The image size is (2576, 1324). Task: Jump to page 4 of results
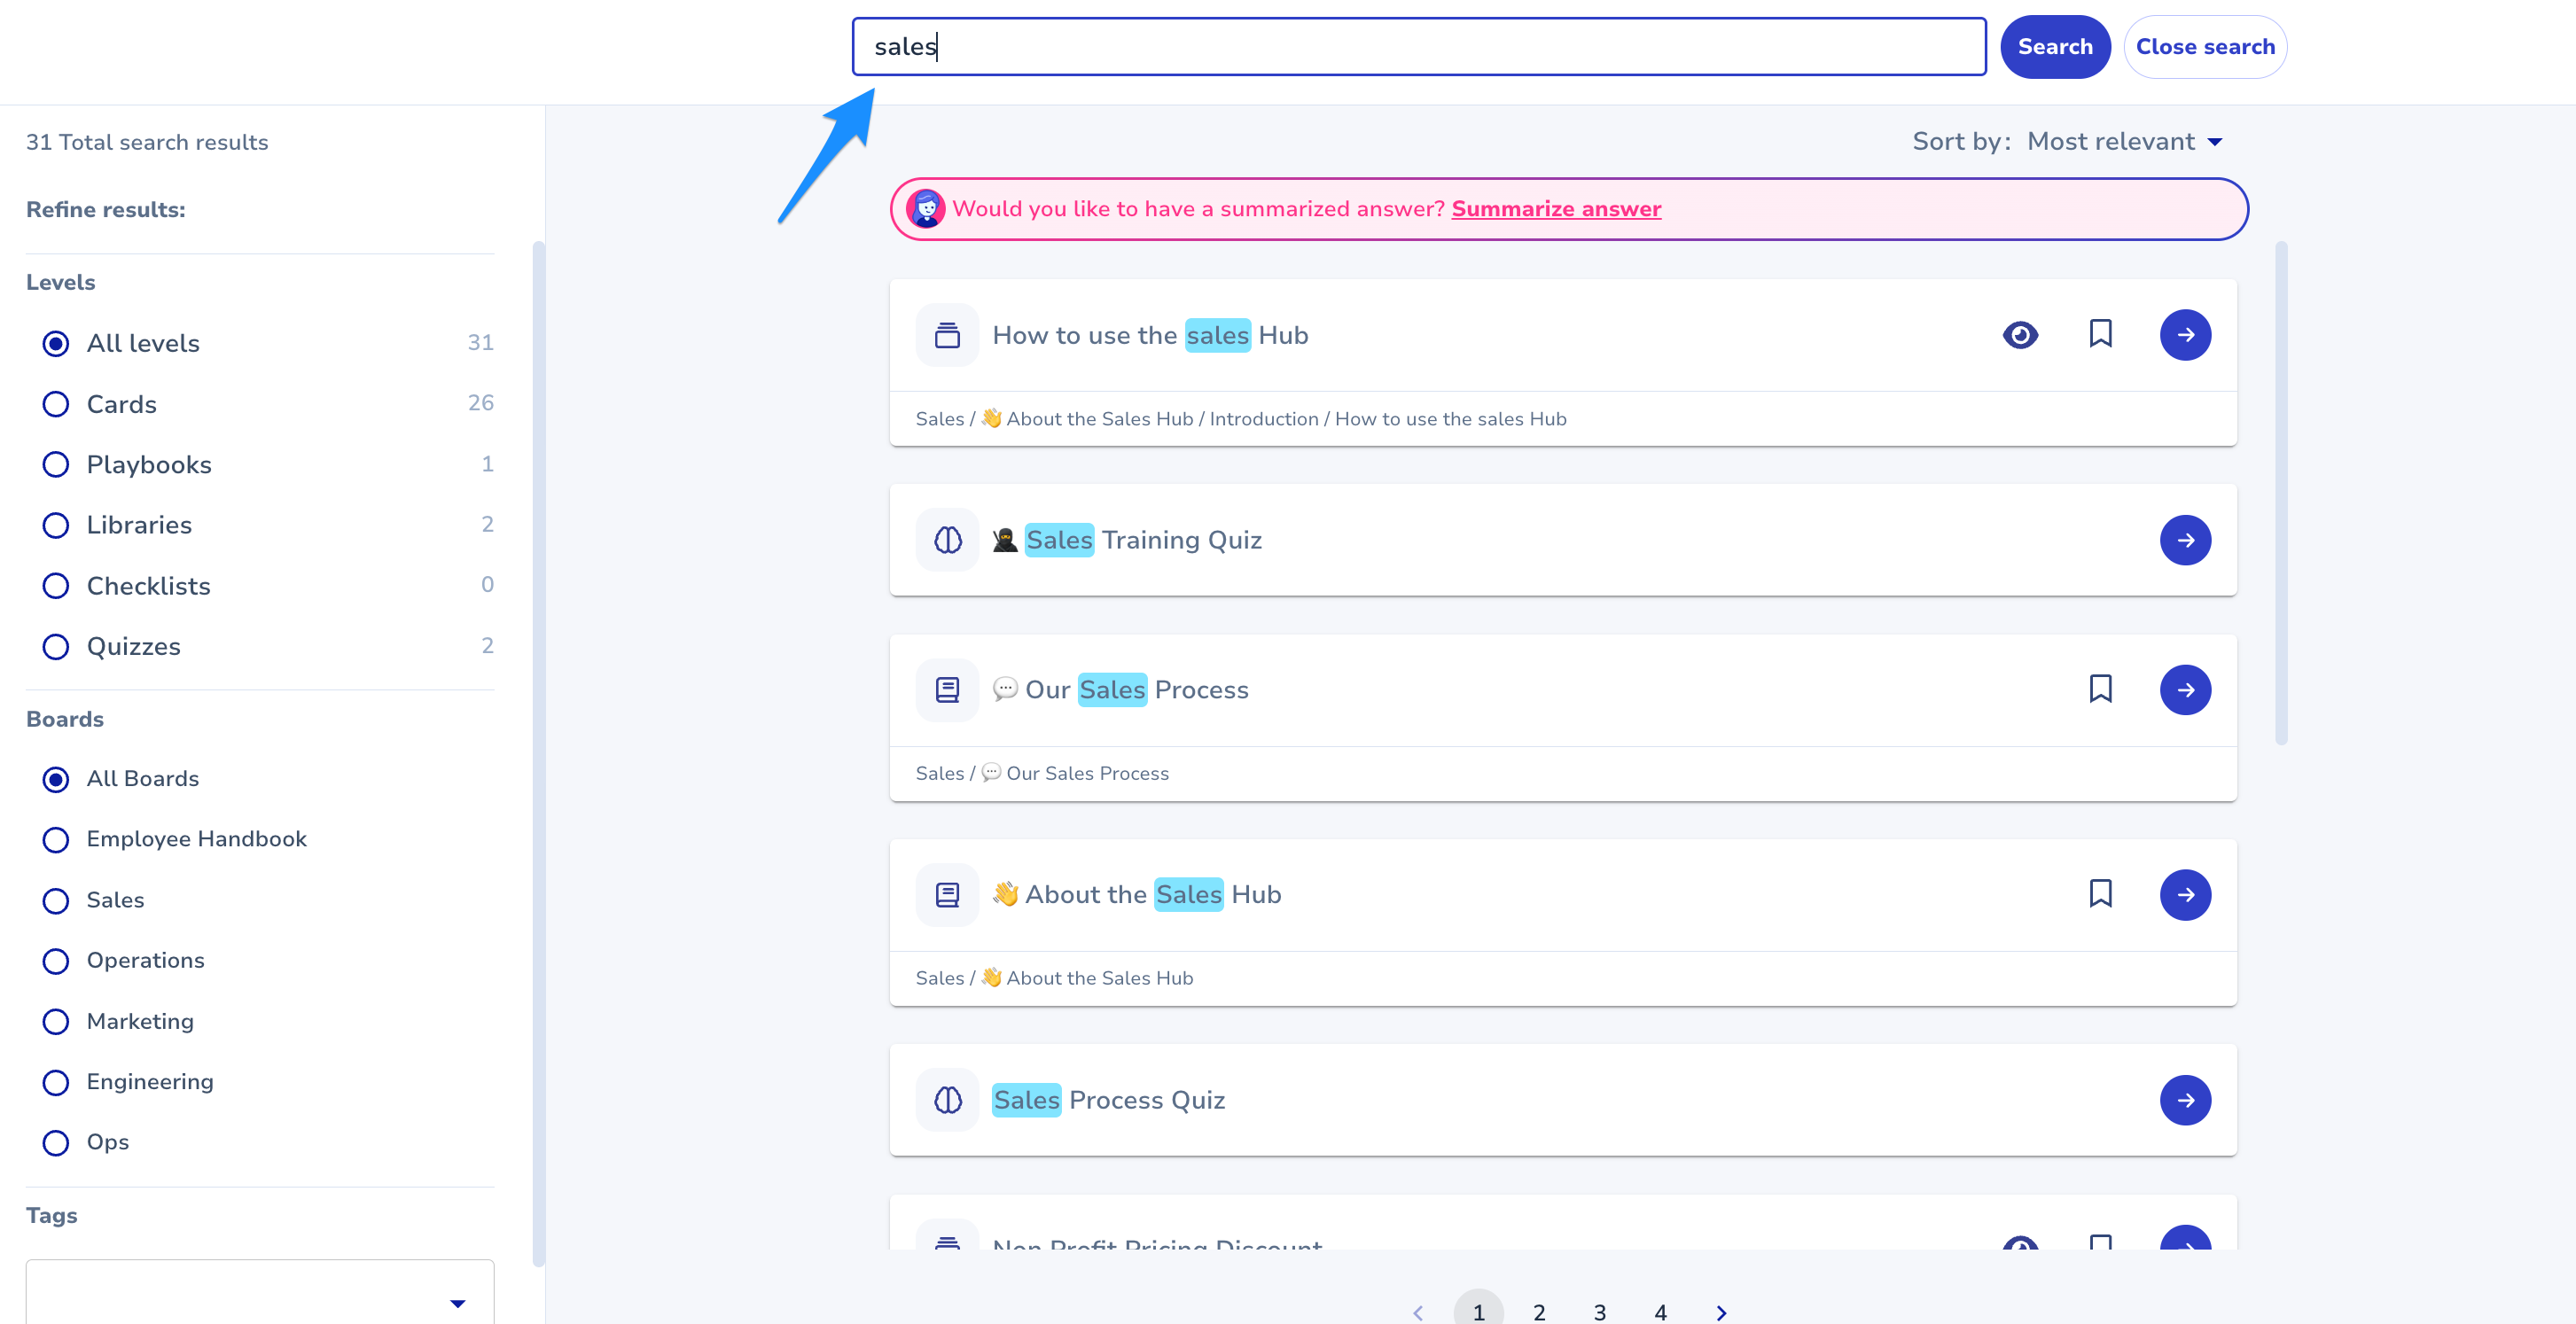coord(1660,1312)
